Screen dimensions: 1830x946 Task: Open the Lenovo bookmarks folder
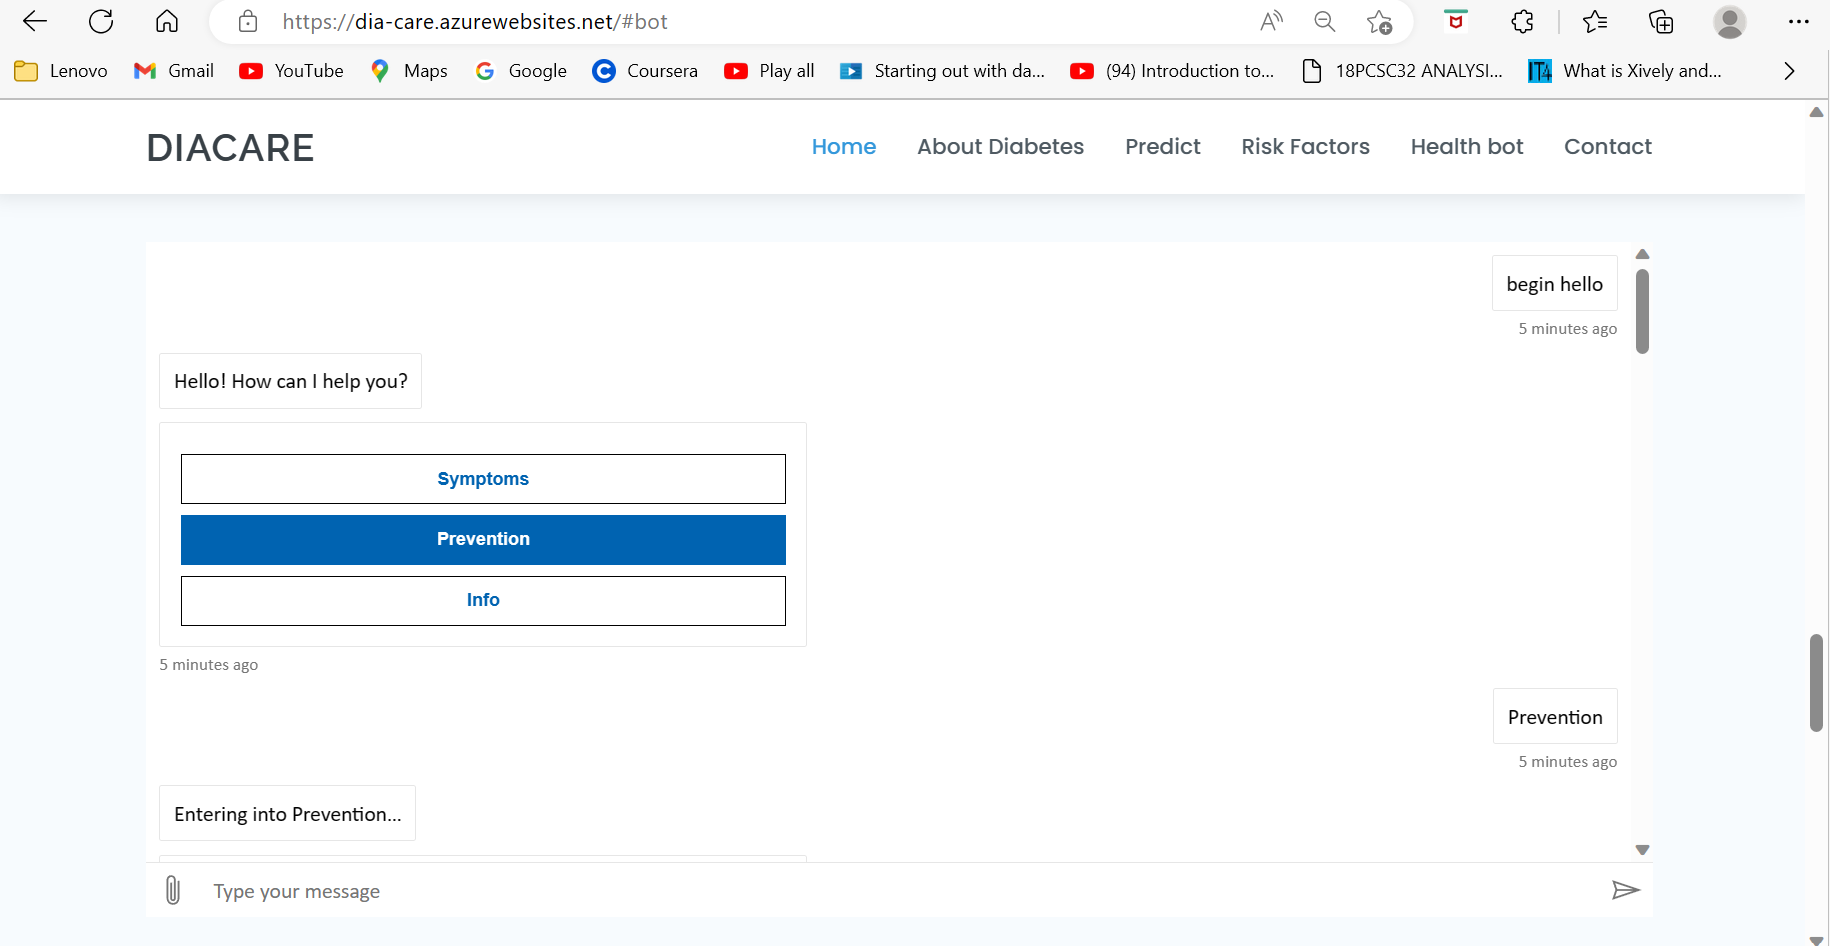pos(60,70)
